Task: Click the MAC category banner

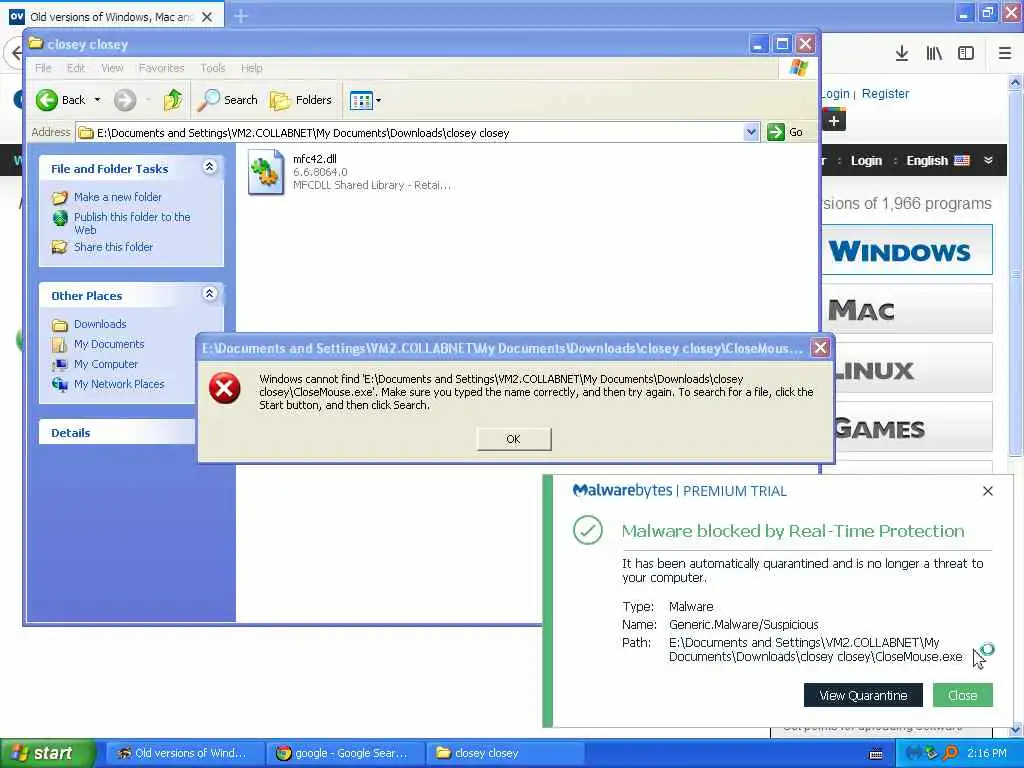Action: 906,309
